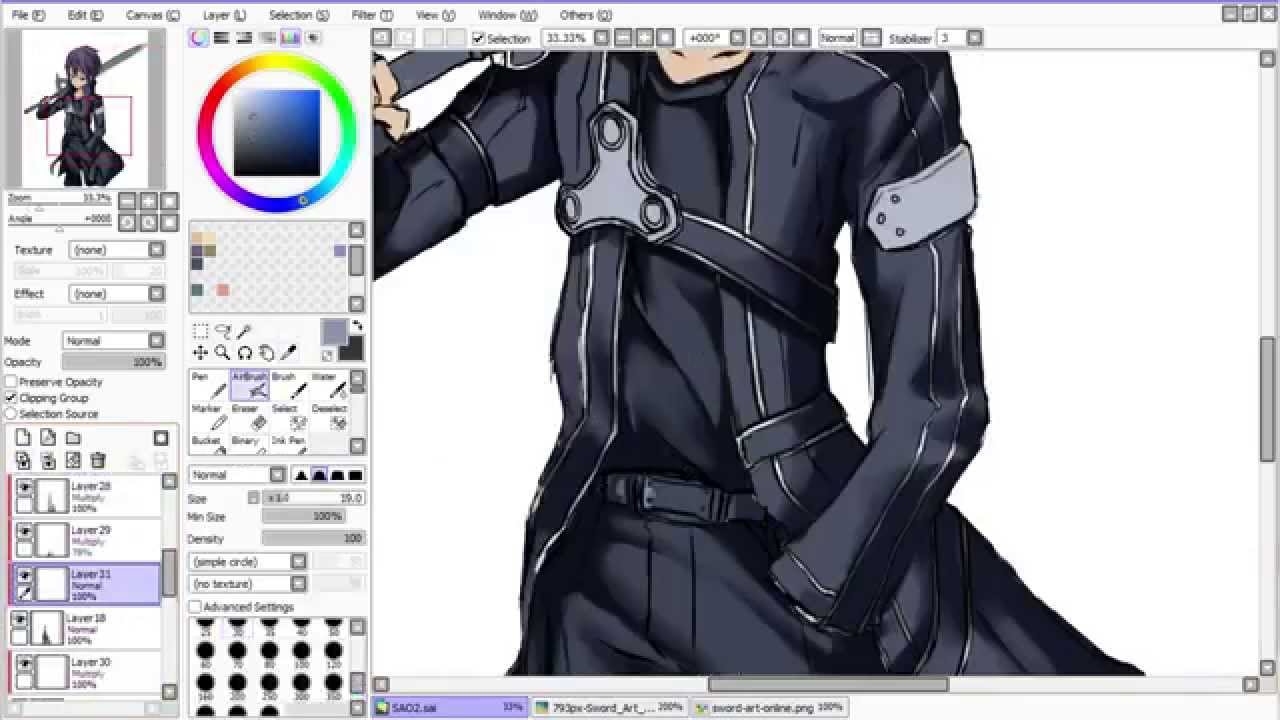
Task: Open the layer Mode dropdown
Action: [x=113, y=341]
